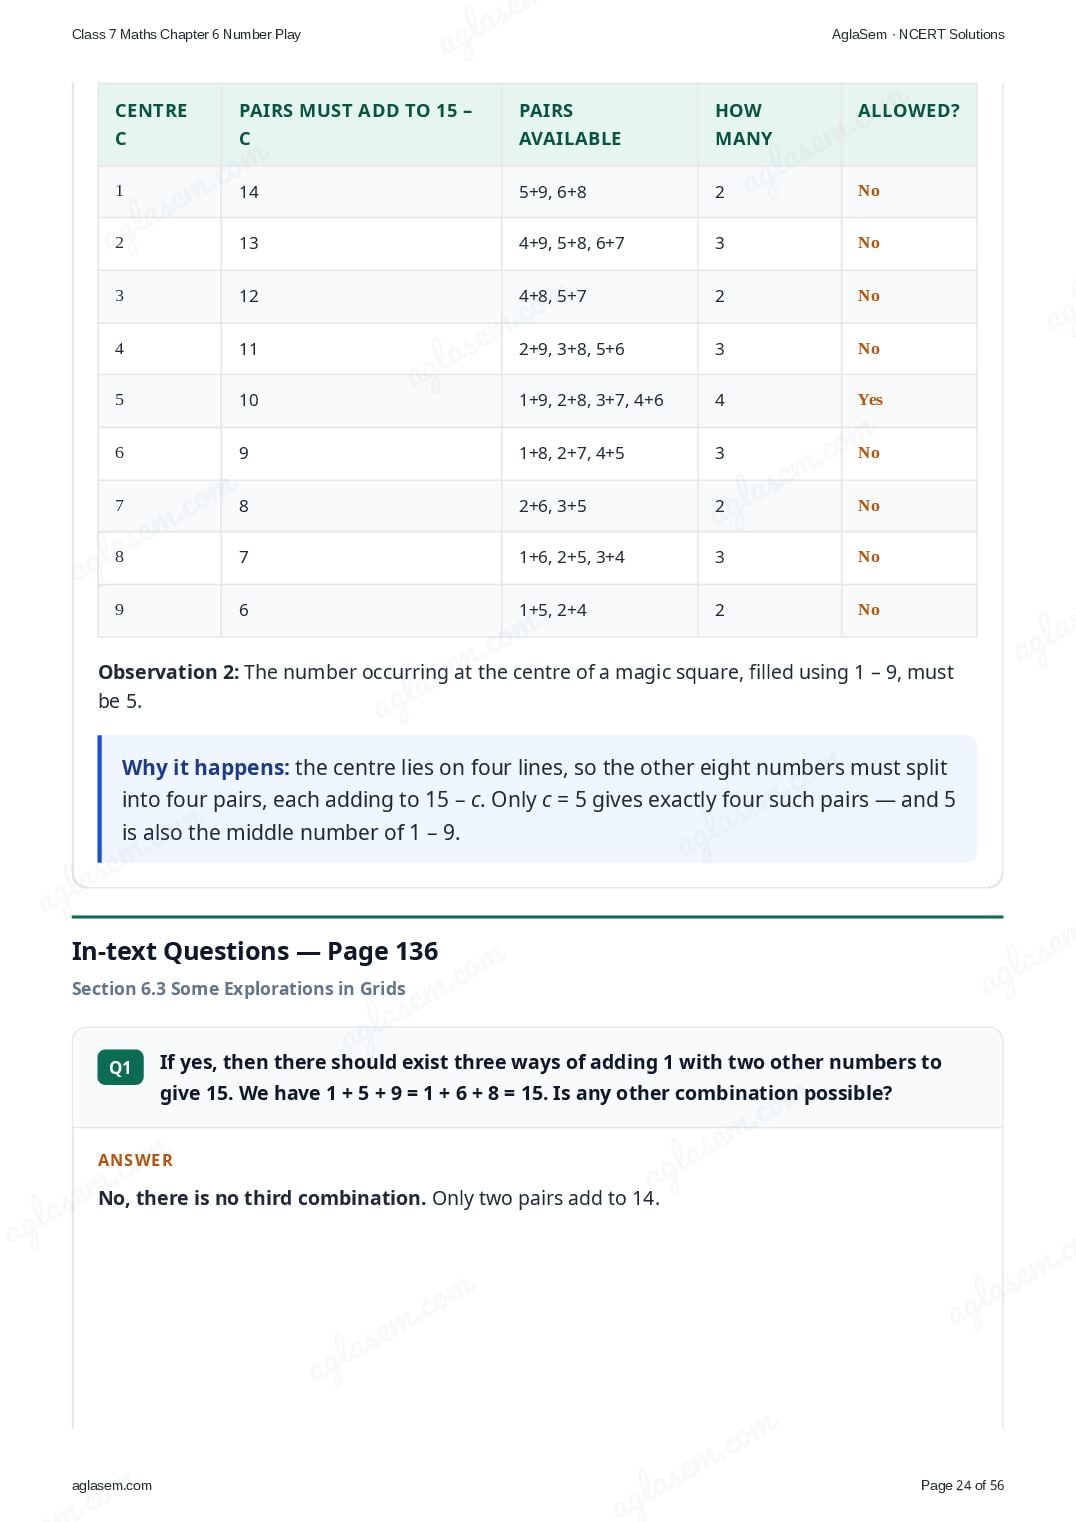This screenshot has height=1522, width=1076.
Task: Click Page 24 of 56 indicator
Action: [x=962, y=1485]
